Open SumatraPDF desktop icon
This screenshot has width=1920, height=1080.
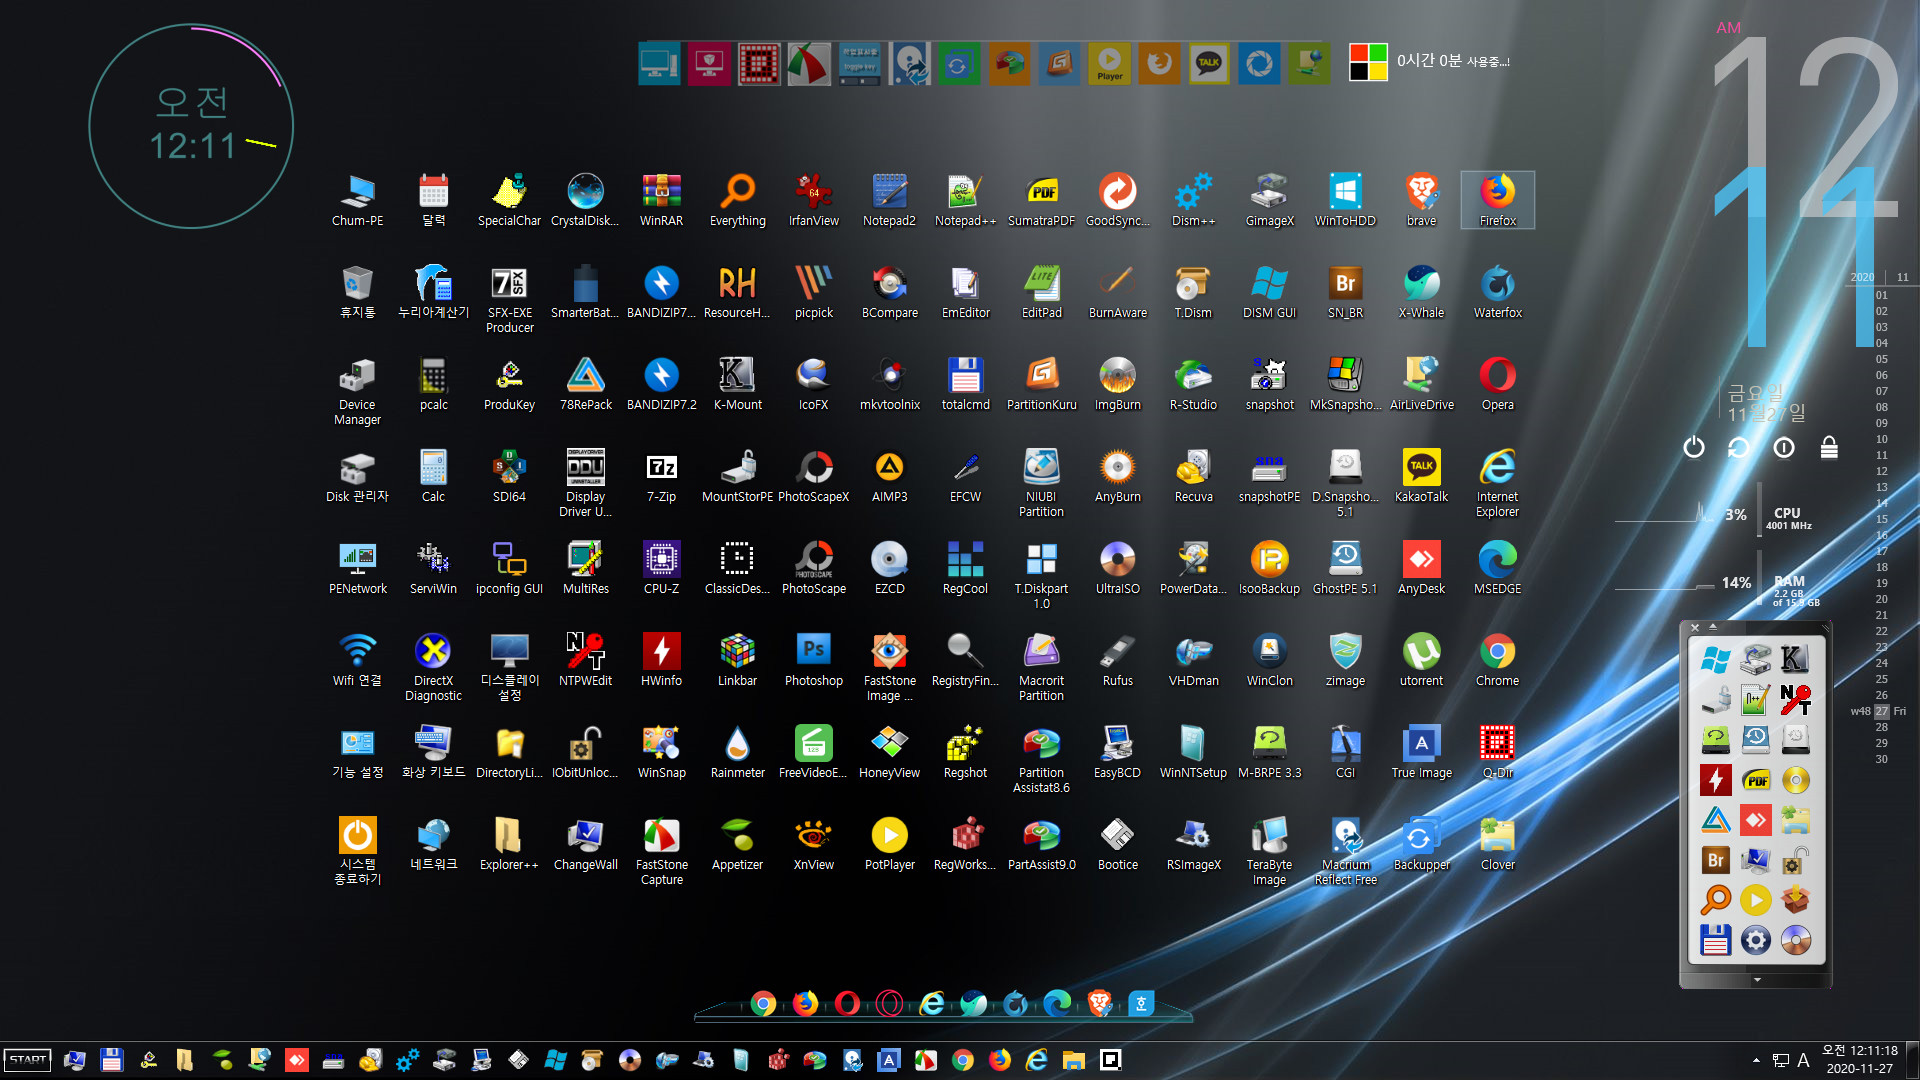pyautogui.click(x=1041, y=200)
